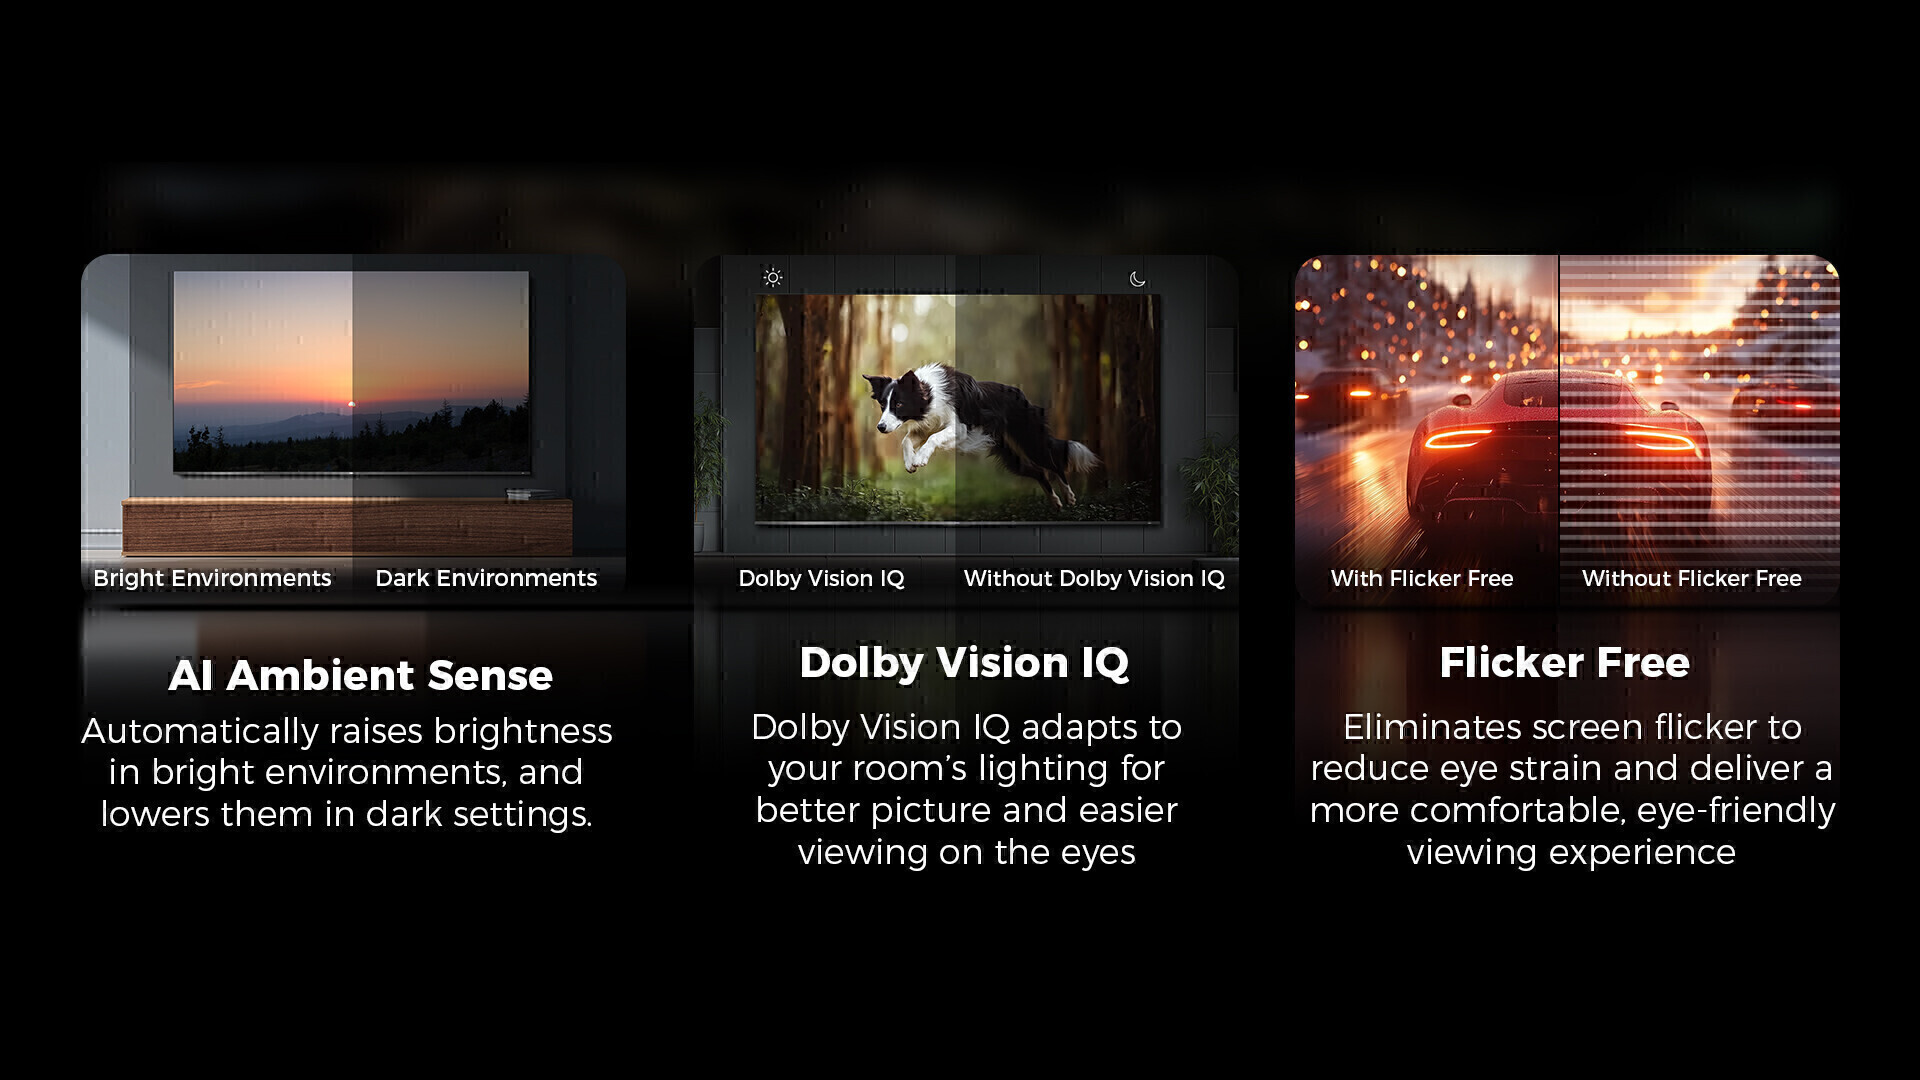Open the jumping dog TV image

coord(958,408)
